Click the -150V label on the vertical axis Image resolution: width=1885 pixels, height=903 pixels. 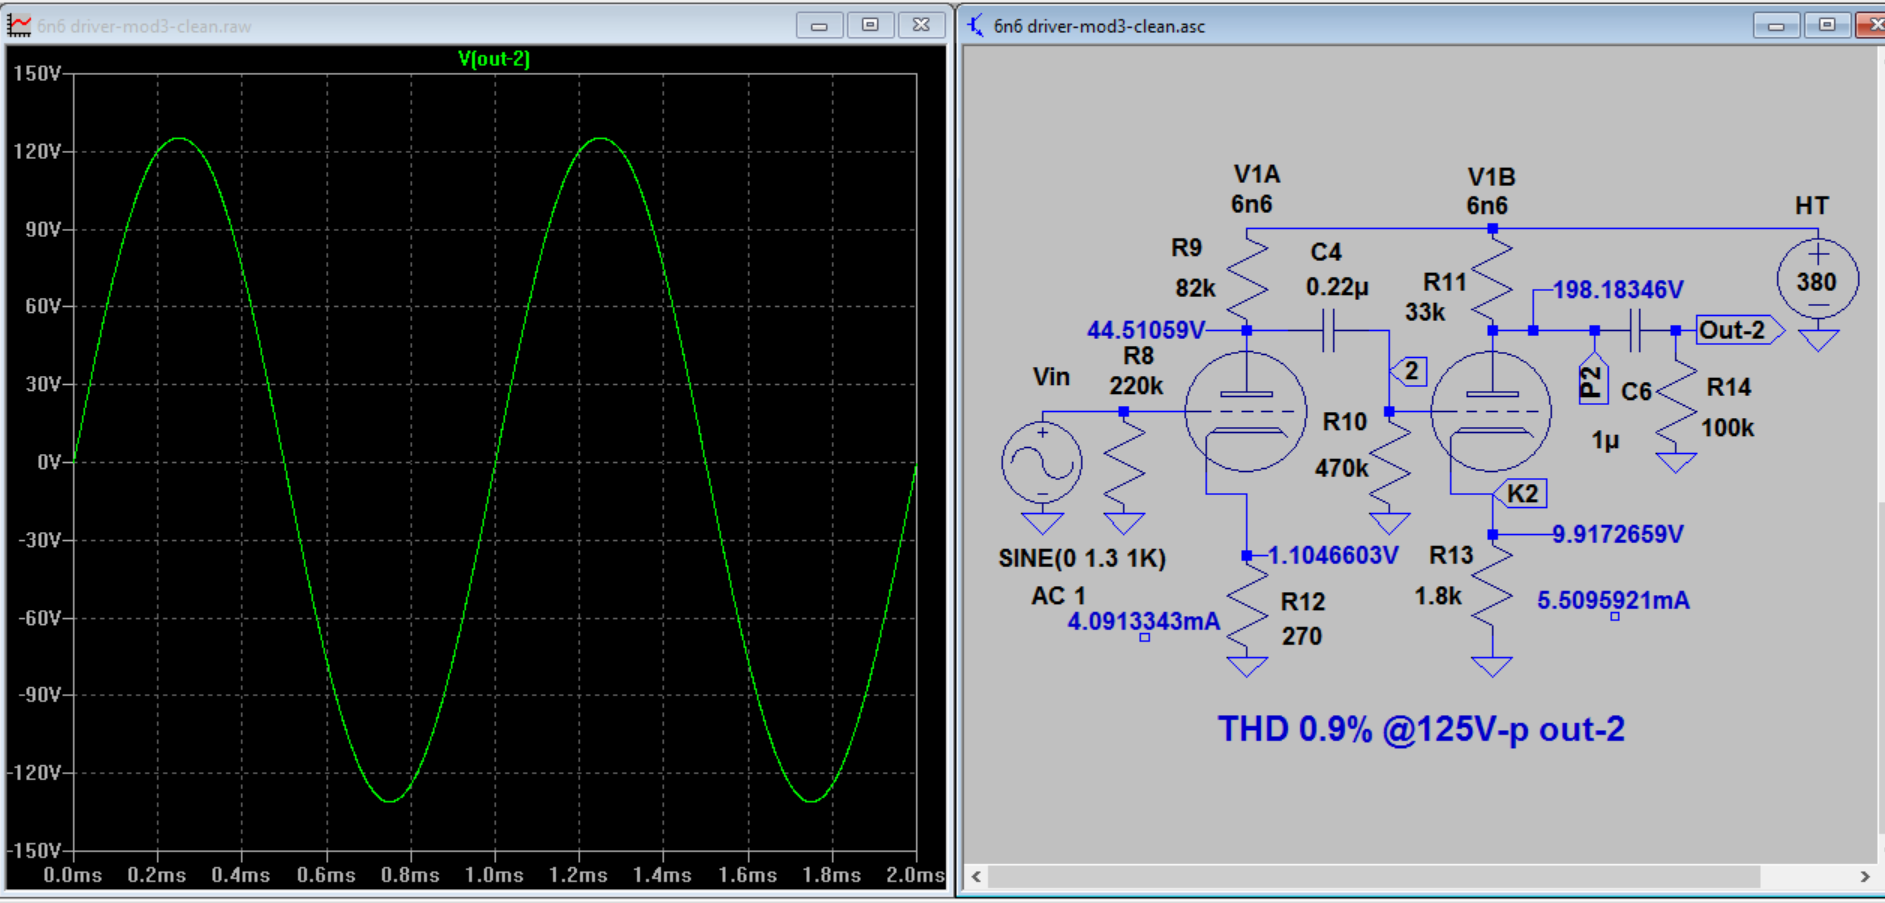coord(35,851)
